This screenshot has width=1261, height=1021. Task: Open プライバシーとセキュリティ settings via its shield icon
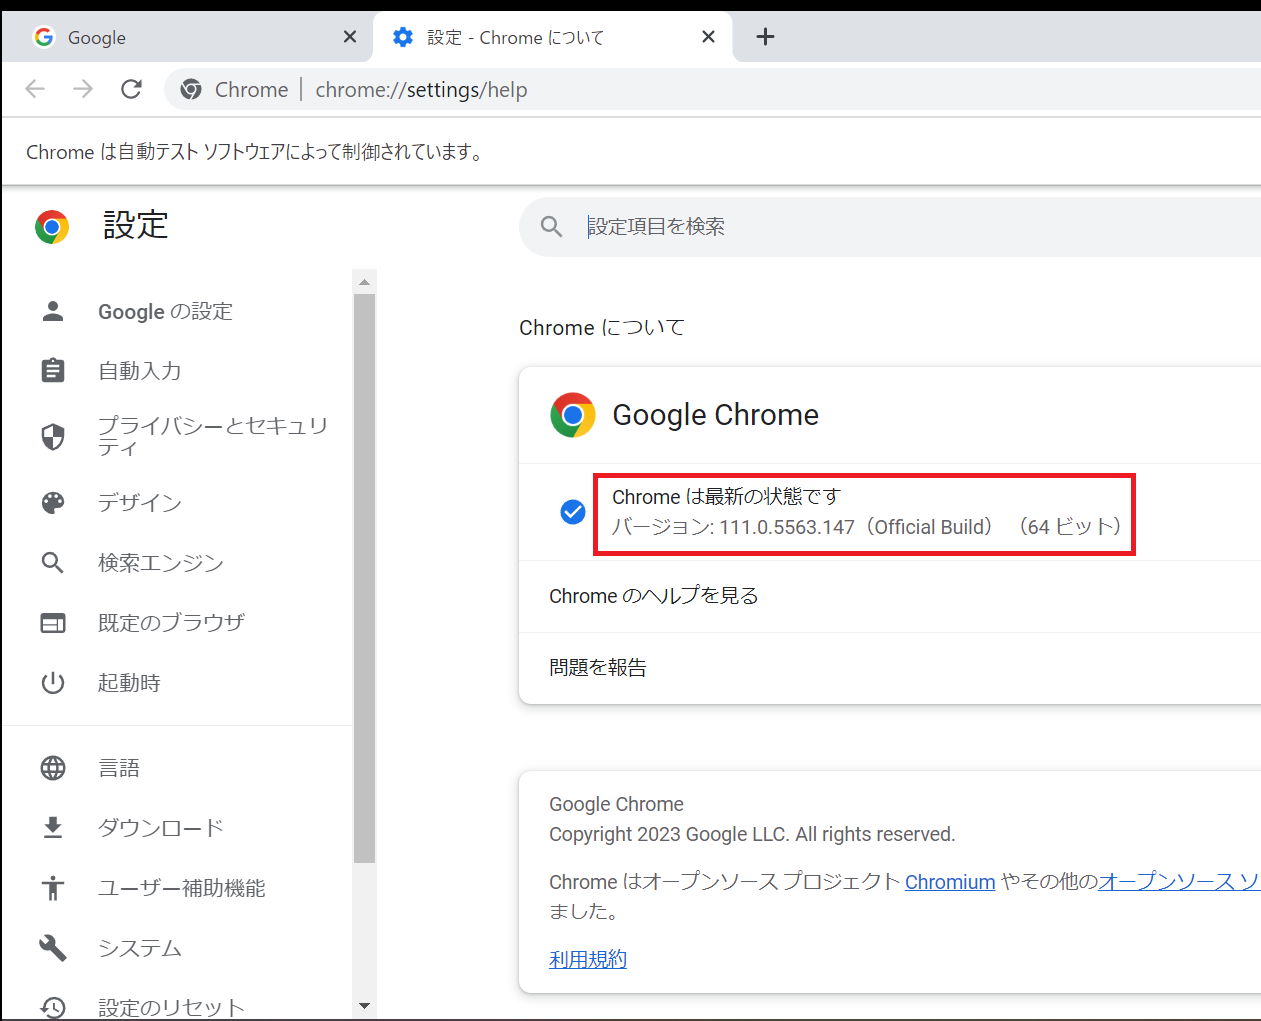[x=52, y=437]
